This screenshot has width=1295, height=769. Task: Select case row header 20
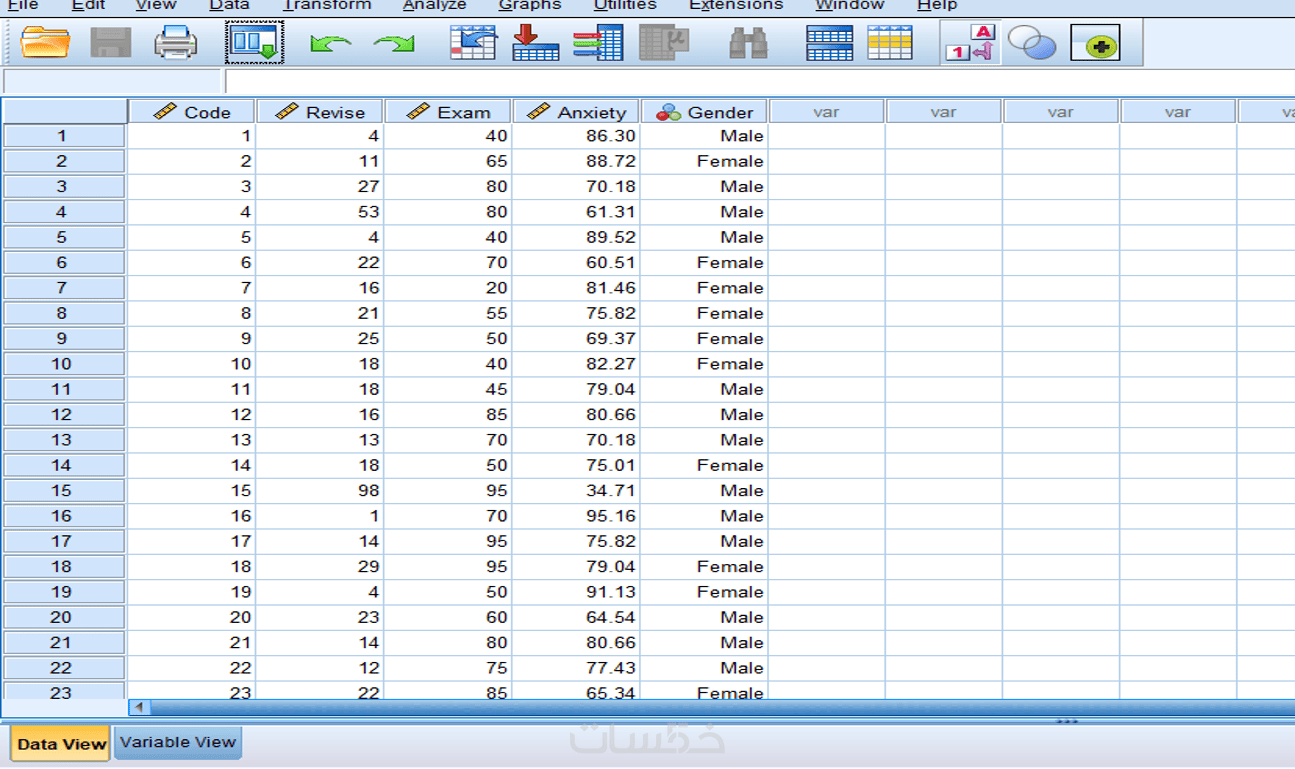click(x=63, y=617)
